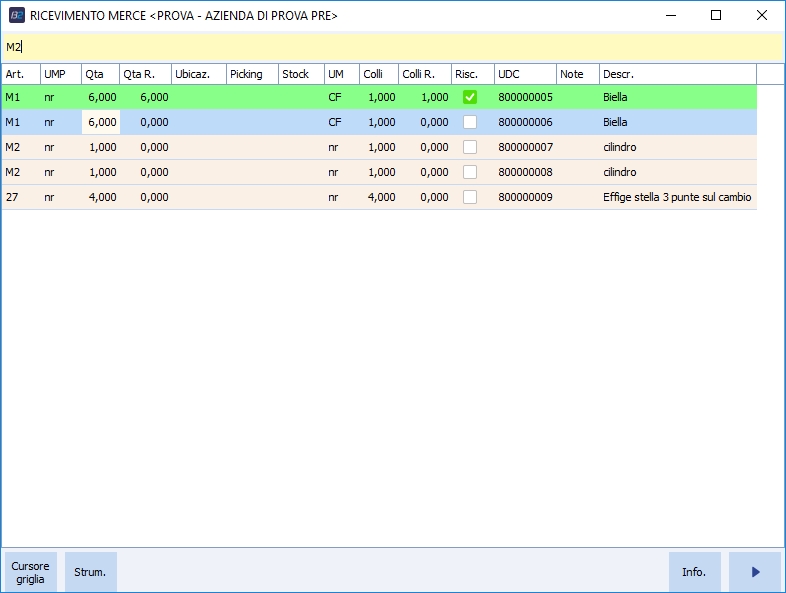The image size is (786, 593).
Task: Click Qta R. 6,000 in green row
Action: 145,97
